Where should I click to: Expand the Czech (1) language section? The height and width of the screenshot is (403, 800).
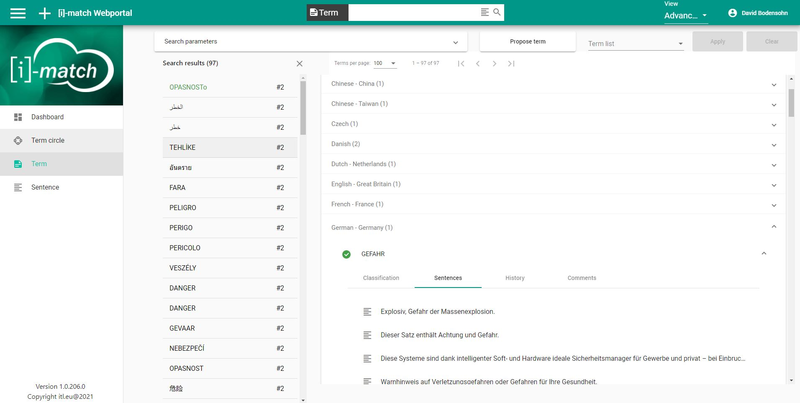click(773, 124)
